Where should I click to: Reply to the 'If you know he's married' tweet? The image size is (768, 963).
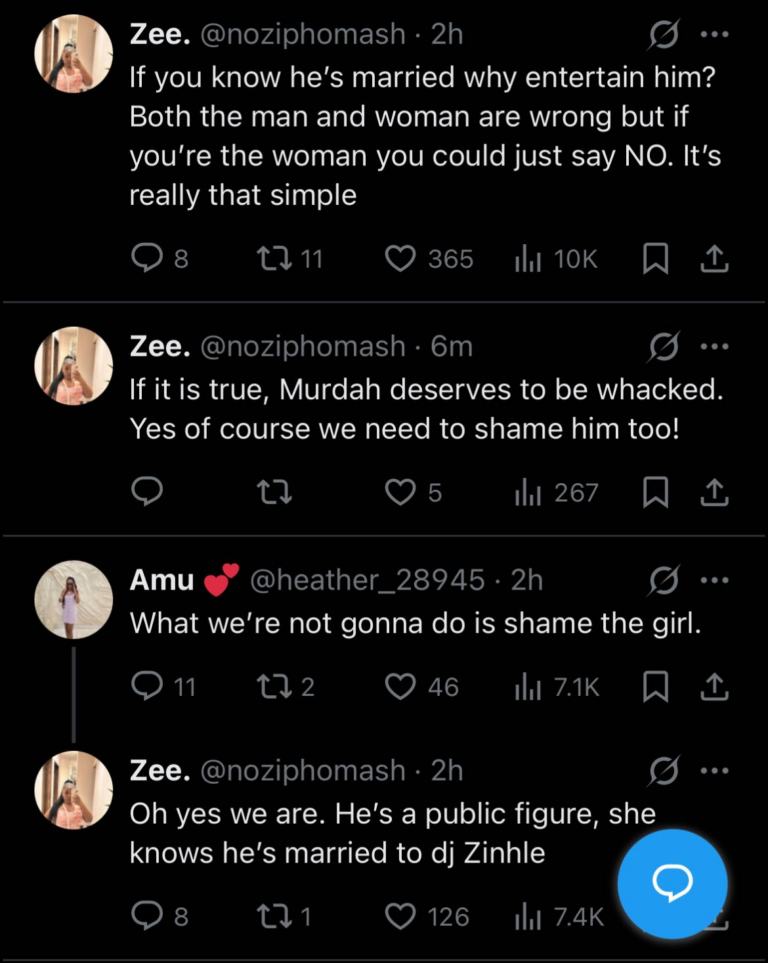[x=146, y=259]
